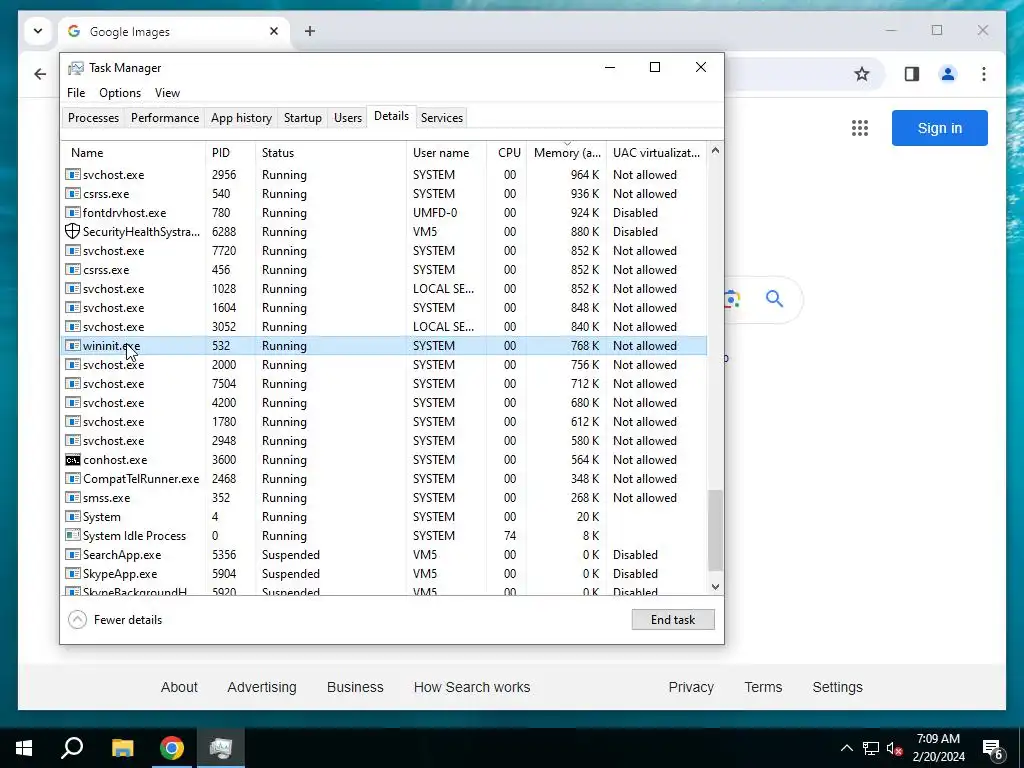Open the Options menu
1024x768 pixels.
coord(120,93)
